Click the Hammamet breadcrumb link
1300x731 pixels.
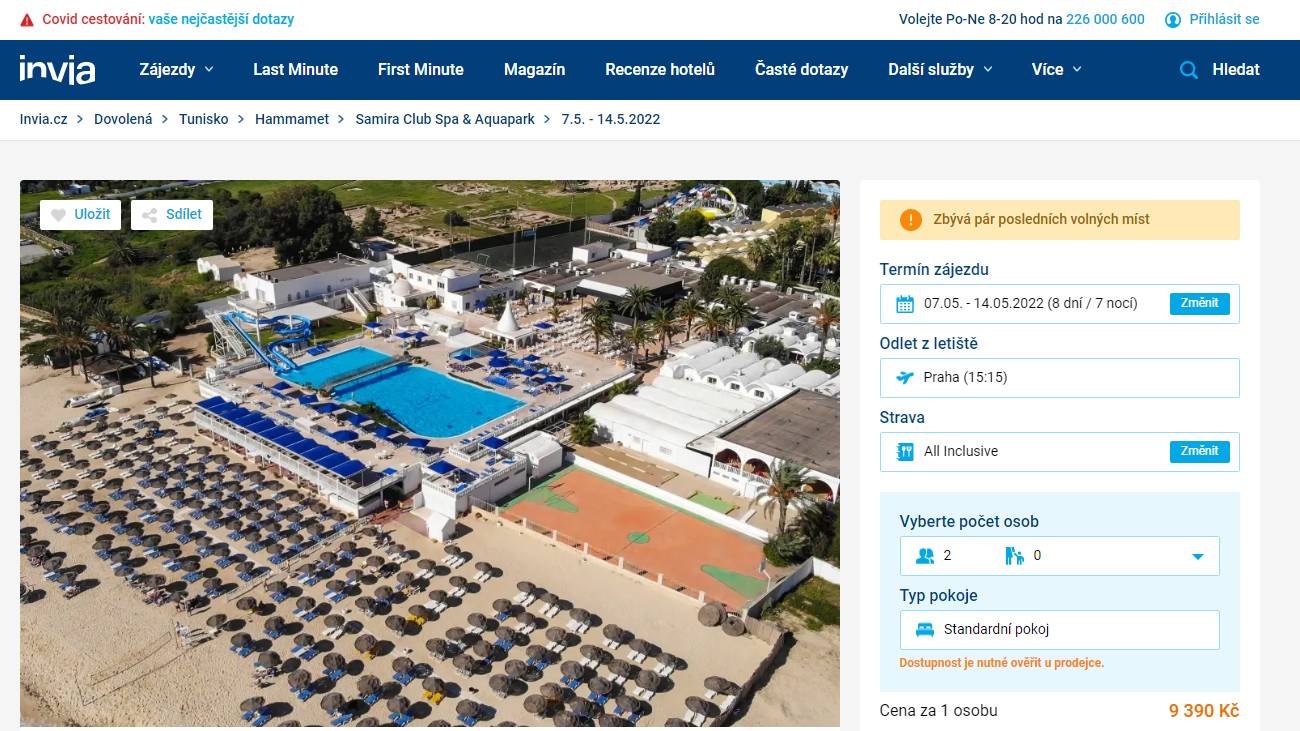[292, 119]
